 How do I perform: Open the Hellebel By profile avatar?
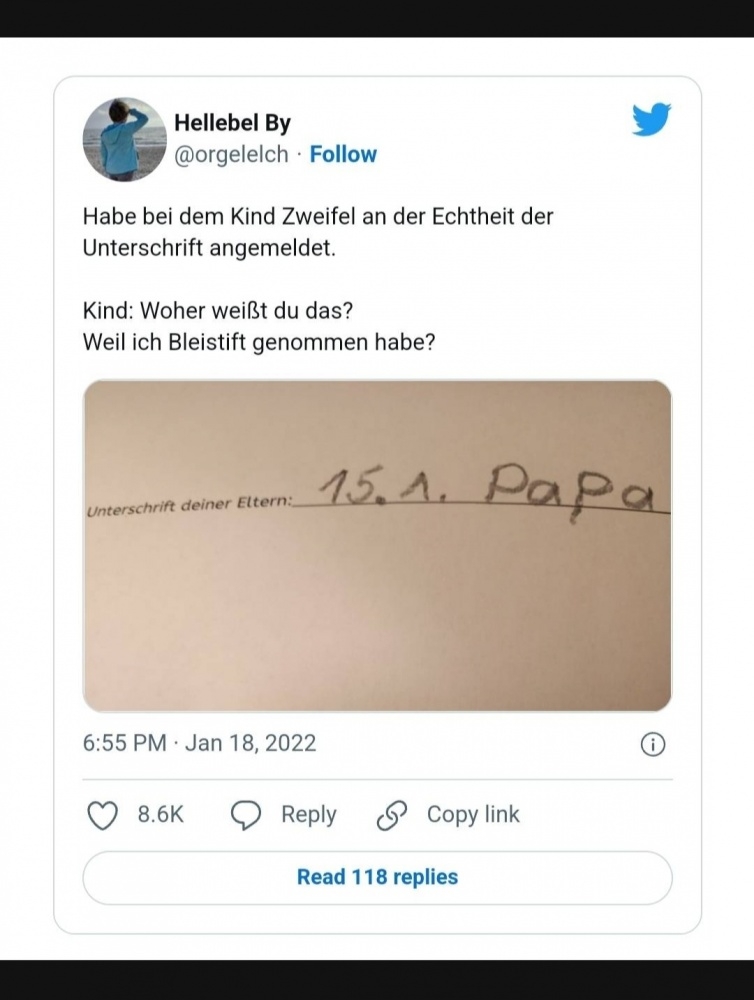pyautogui.click(x=124, y=139)
